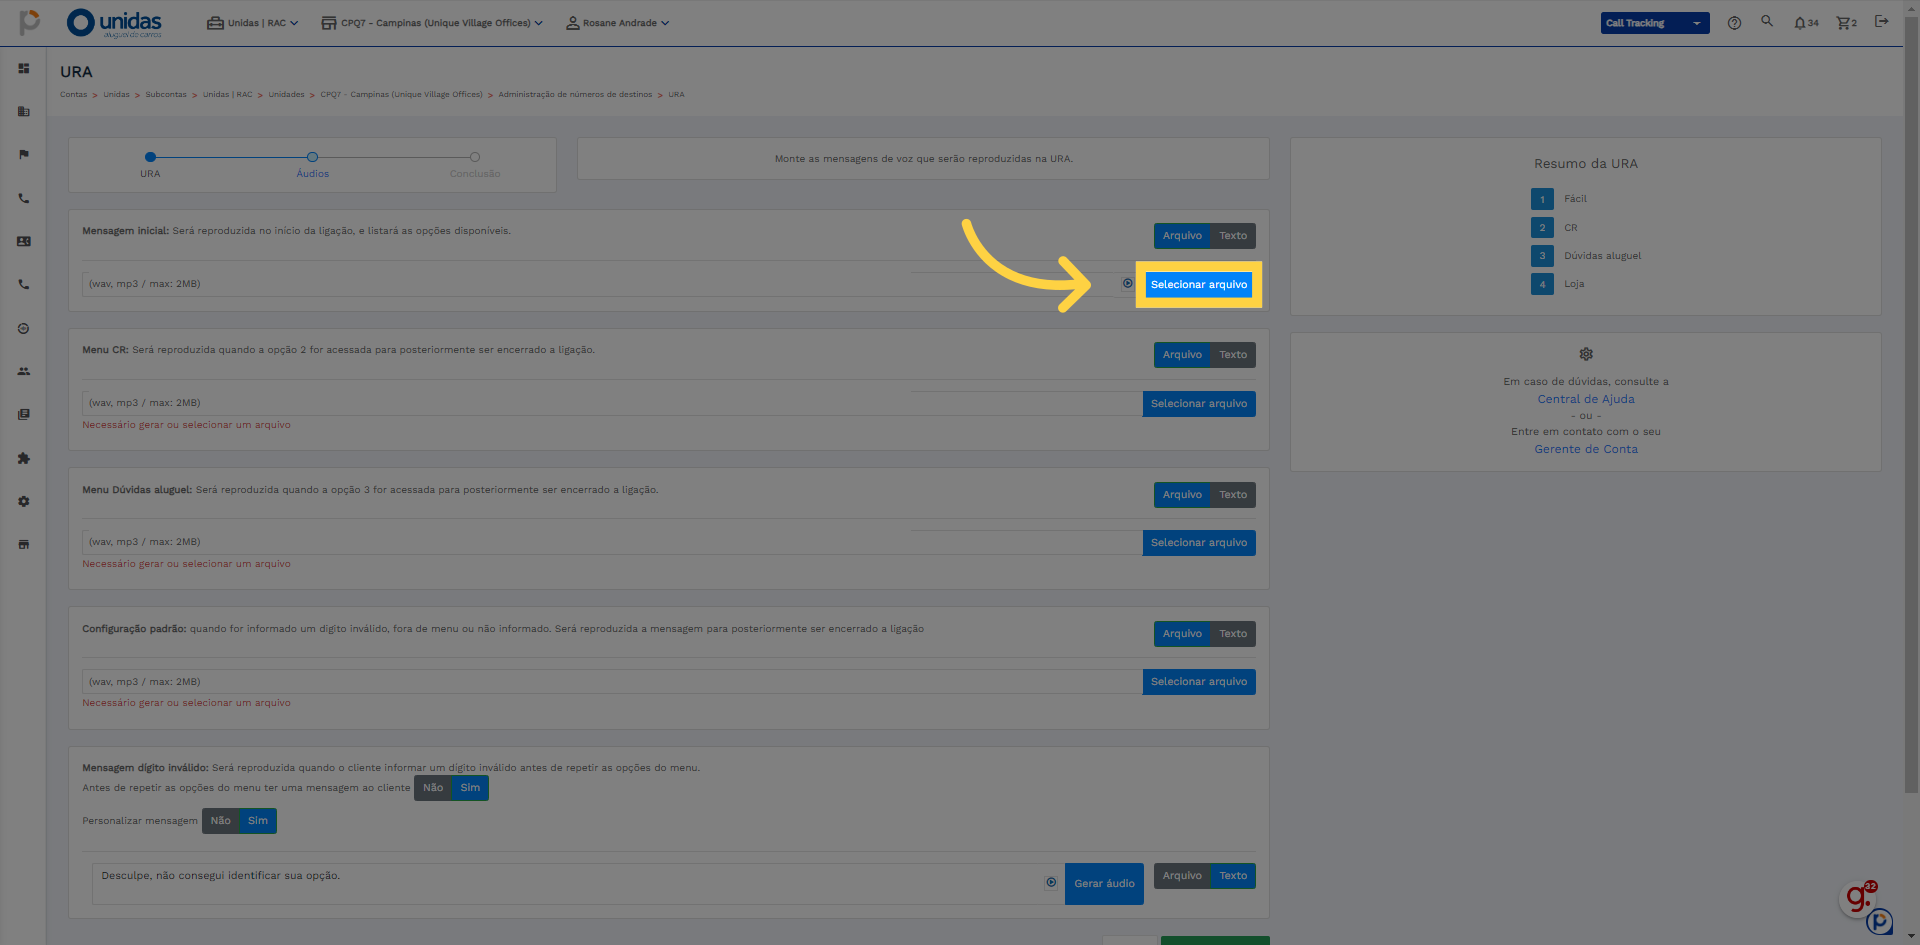Open the flag icon in left sidebar
1920x945 pixels.
click(x=24, y=155)
